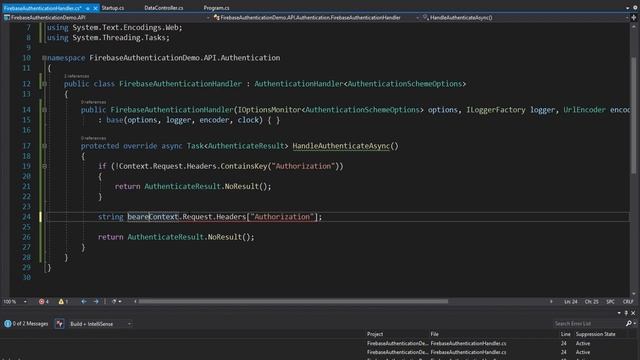
Task: Navigate backward with the left arrow
Action: pyautogui.click(x=84, y=302)
